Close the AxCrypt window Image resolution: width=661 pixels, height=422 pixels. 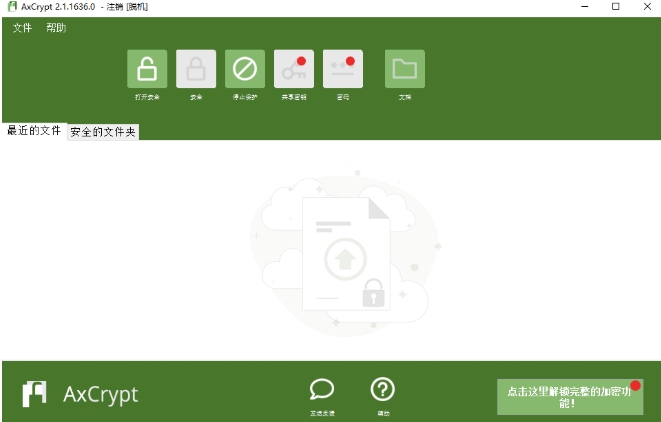click(646, 7)
